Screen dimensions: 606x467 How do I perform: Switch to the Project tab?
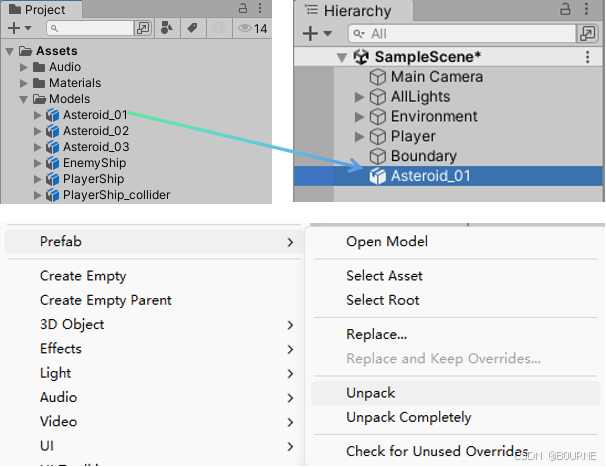click(x=41, y=9)
